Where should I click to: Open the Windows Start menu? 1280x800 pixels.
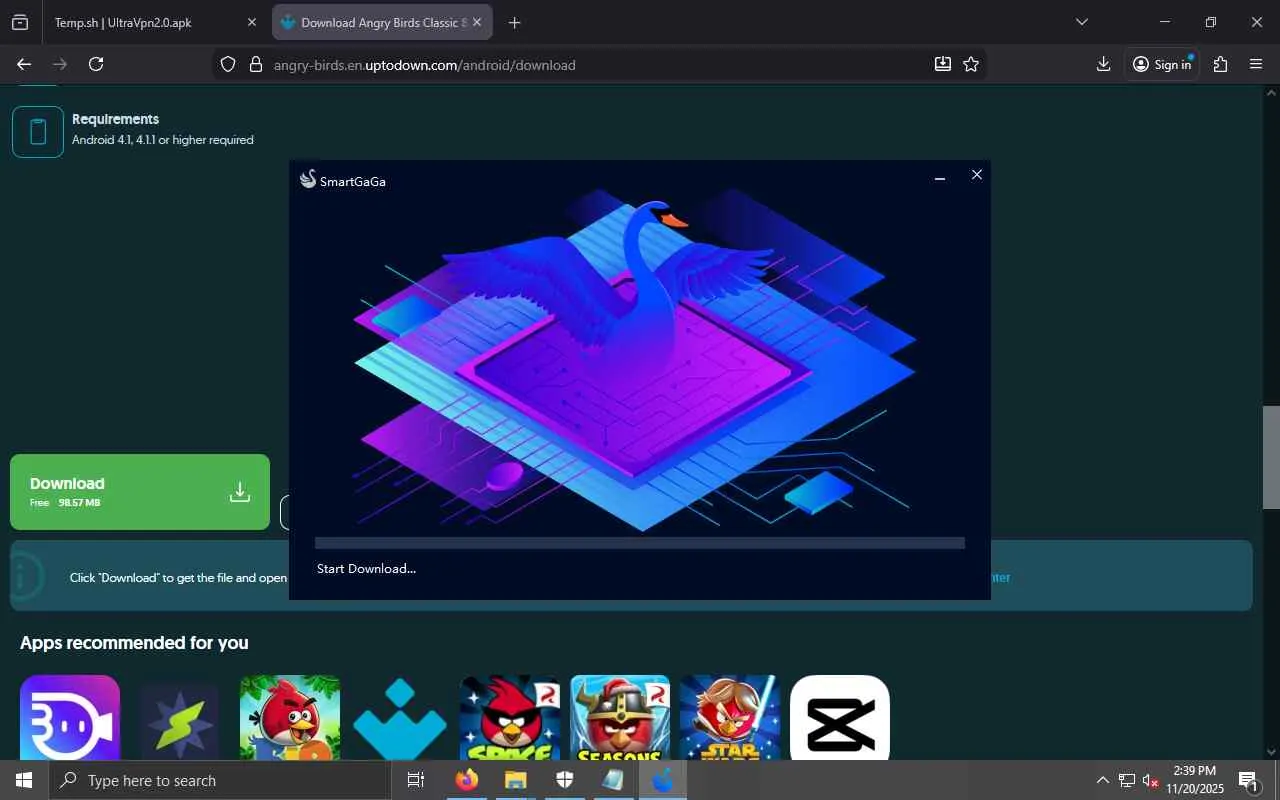click(x=24, y=780)
